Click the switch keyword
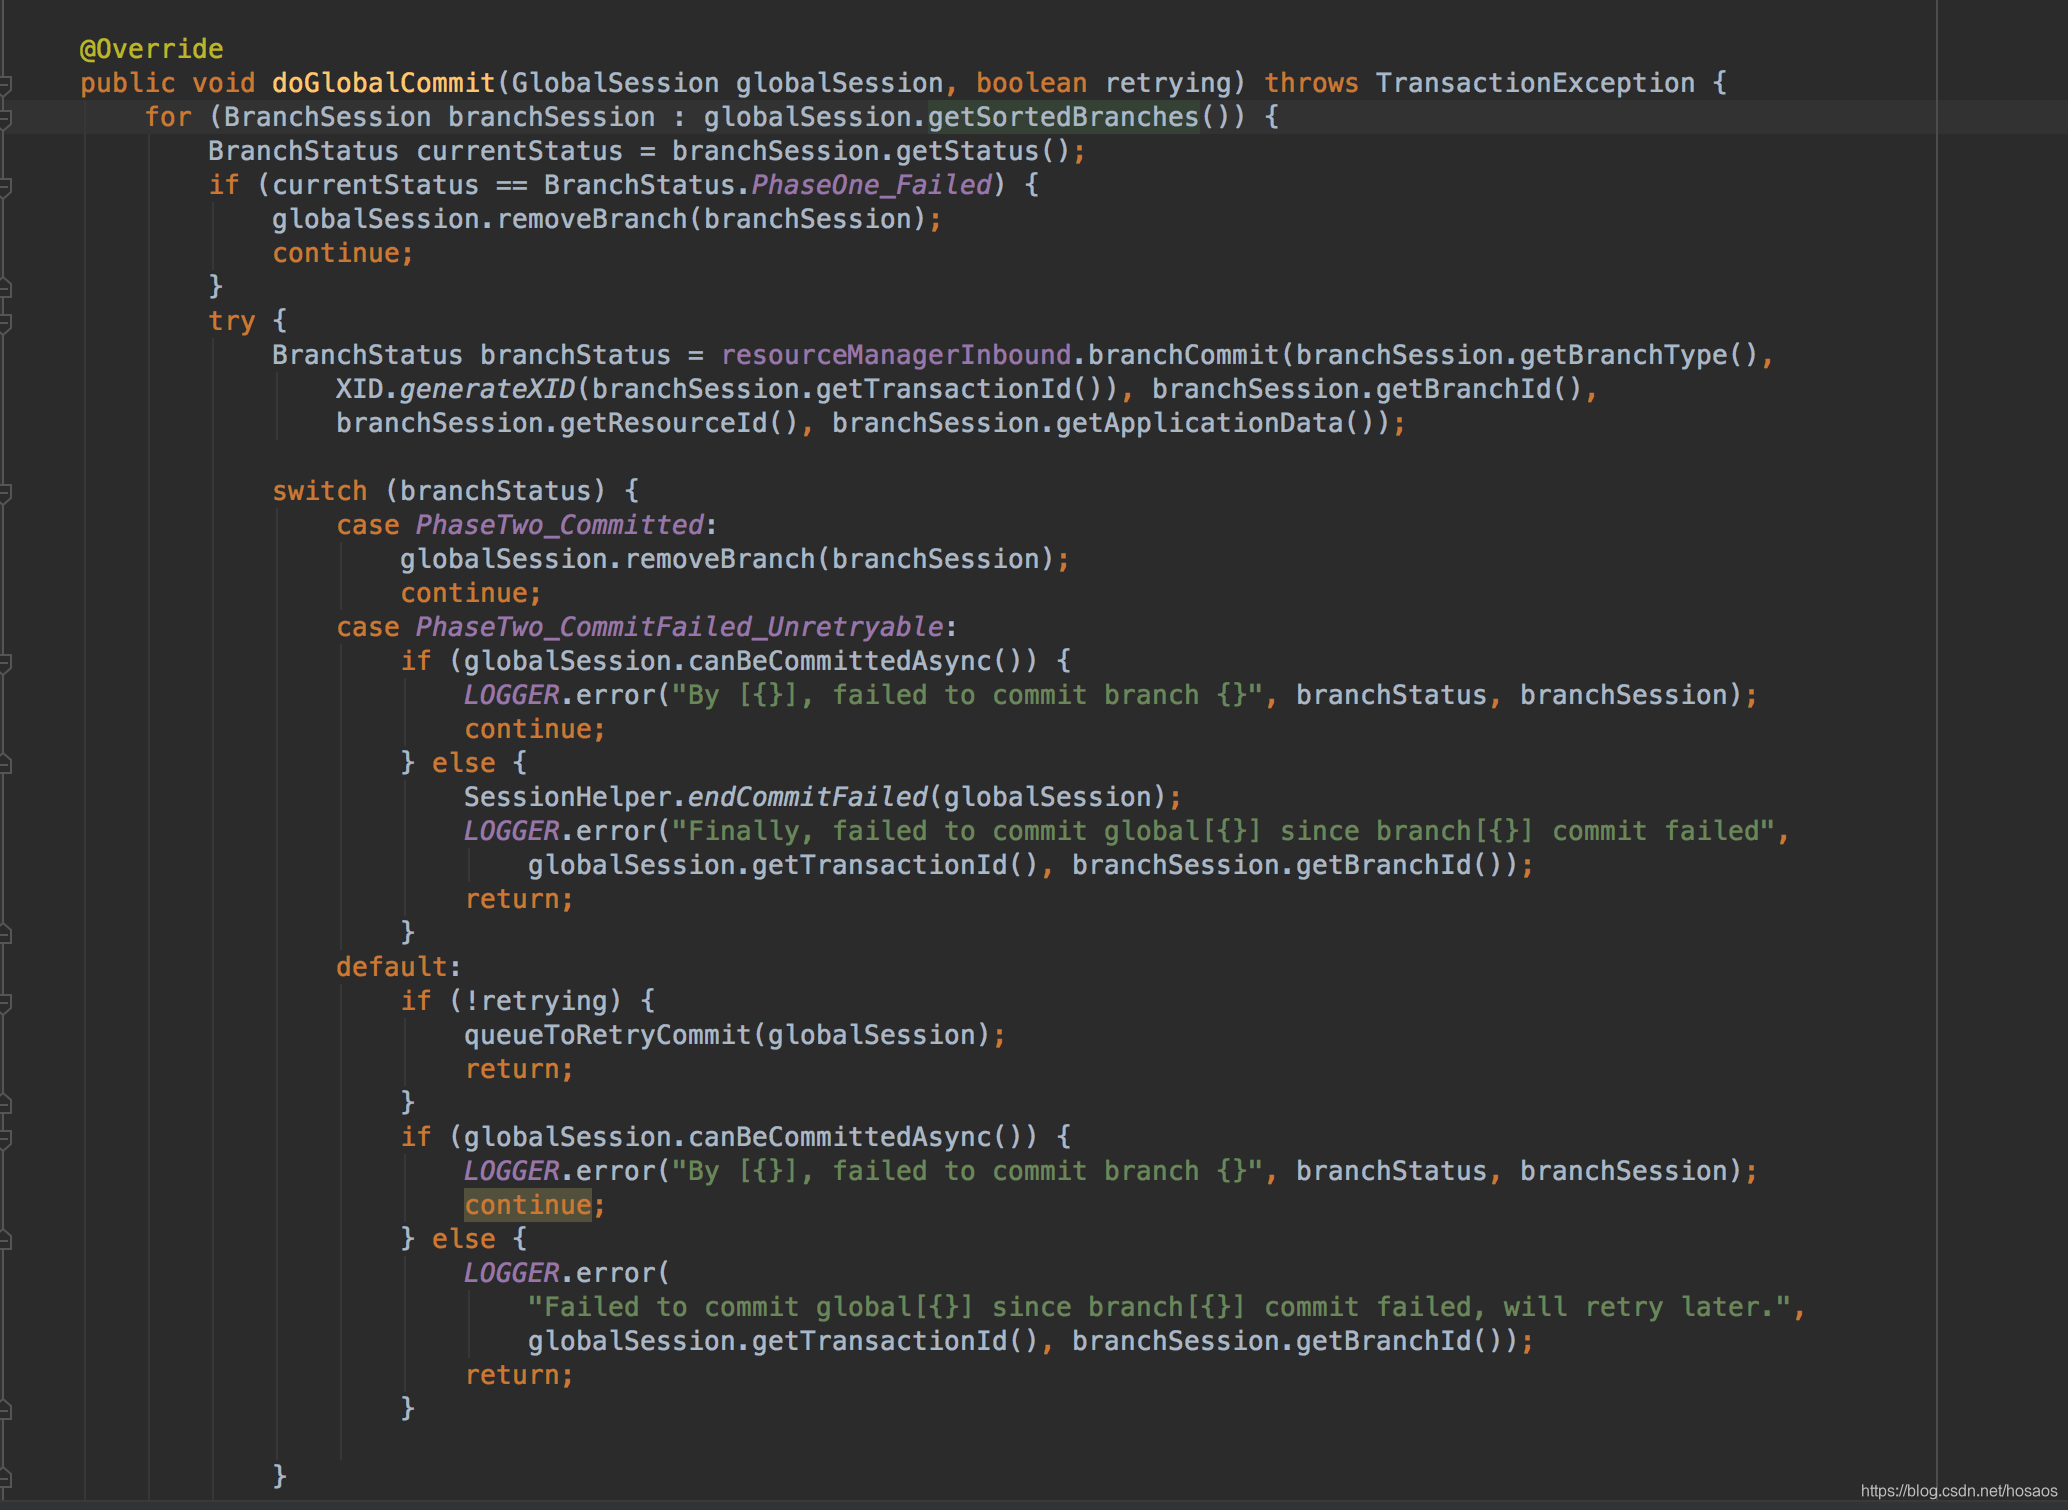This screenshot has width=2068, height=1510. (320, 491)
